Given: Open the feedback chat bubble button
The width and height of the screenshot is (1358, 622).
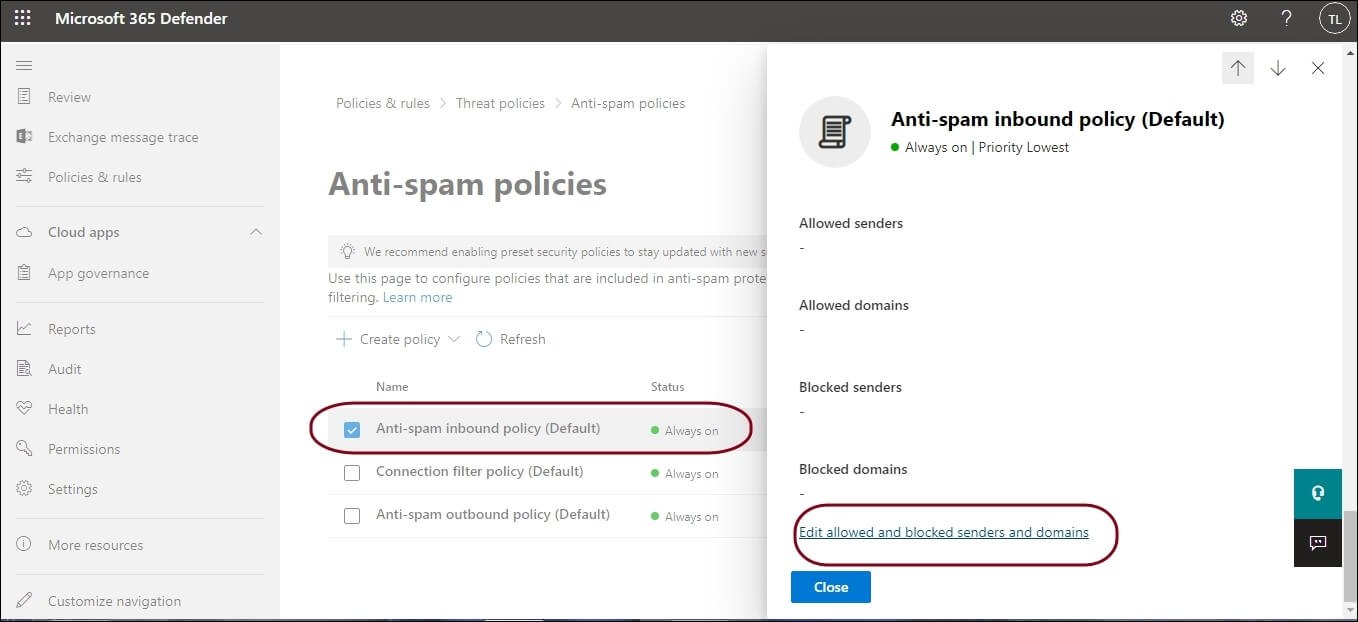Looking at the screenshot, I should coord(1318,543).
